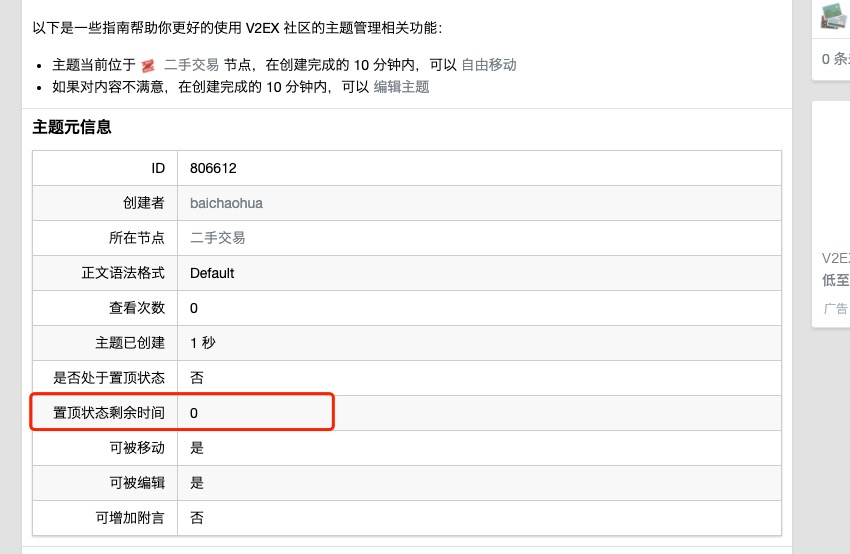
Task: Click the 1 秒 creation time value
Action: tap(202, 343)
